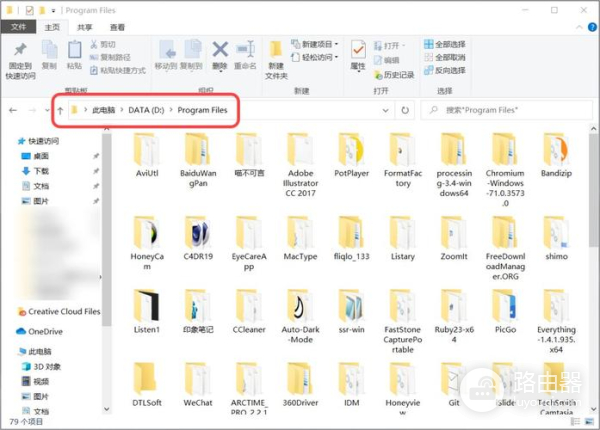
Task: Click the Paste (粘贴) ribbon icon
Action: (x=74, y=55)
